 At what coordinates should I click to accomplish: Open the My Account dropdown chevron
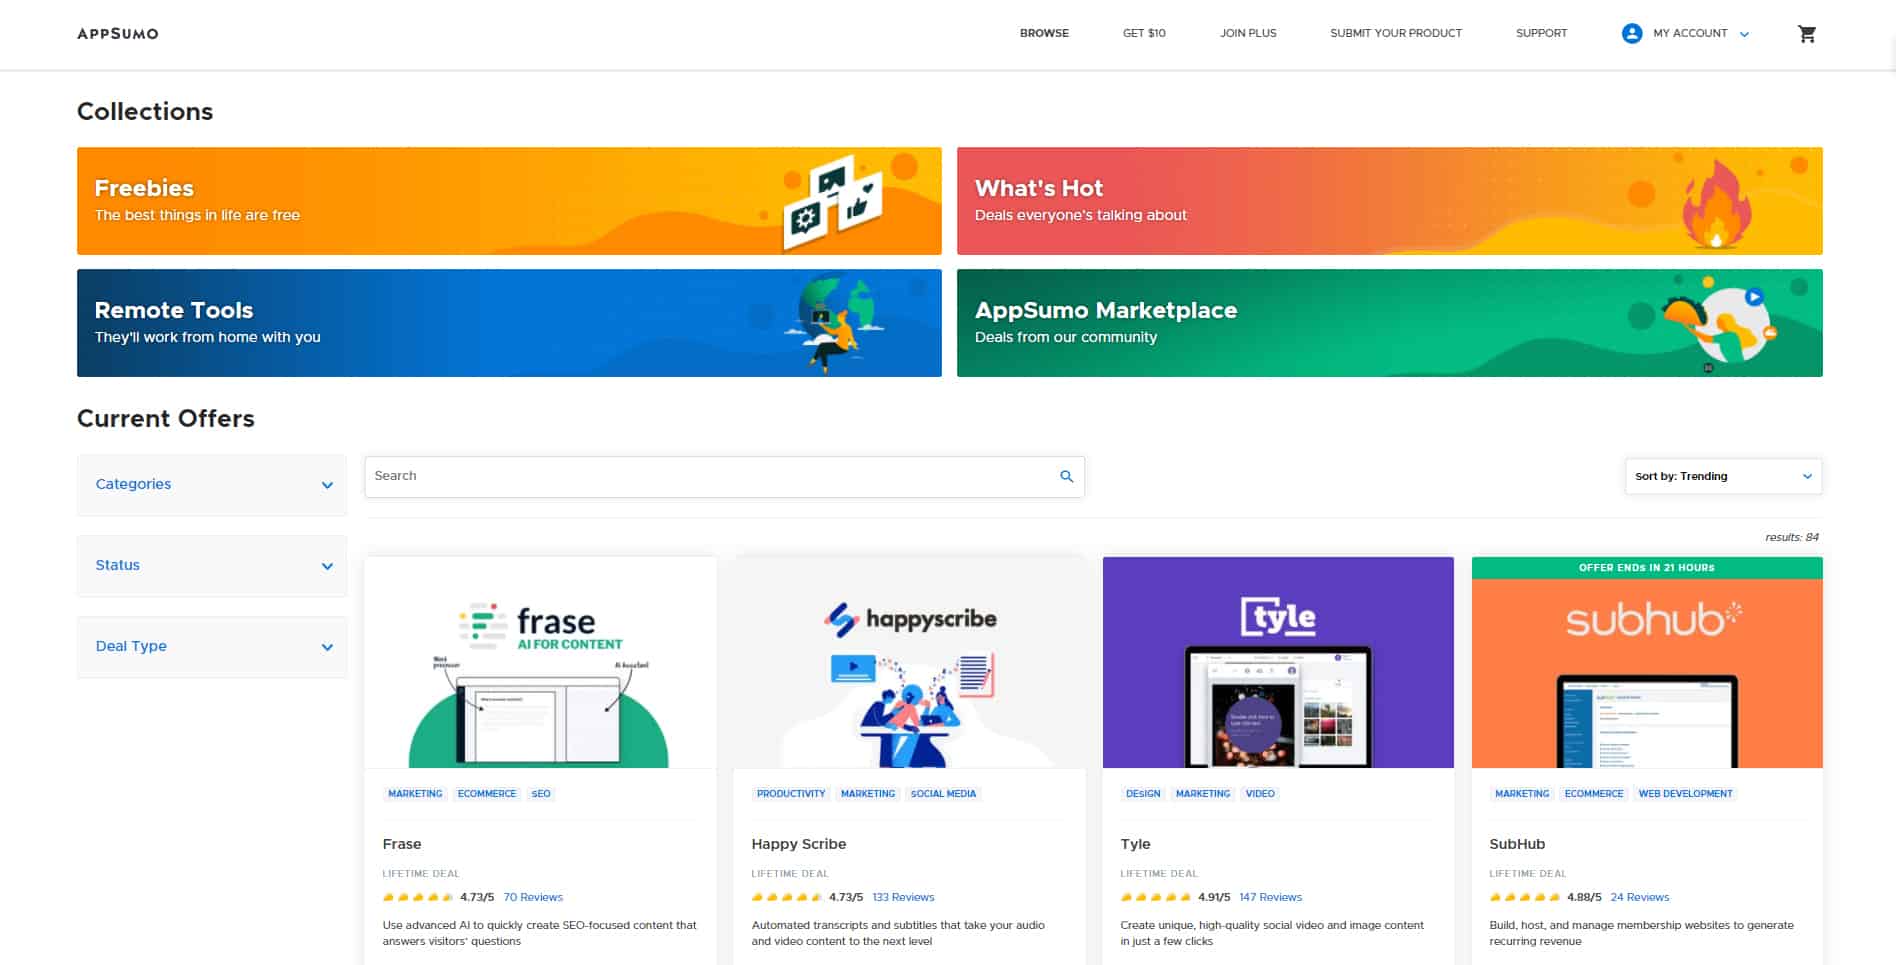pyautogui.click(x=1745, y=34)
